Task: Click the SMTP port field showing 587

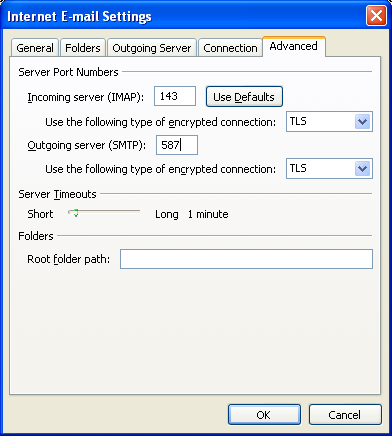Action: pos(177,145)
